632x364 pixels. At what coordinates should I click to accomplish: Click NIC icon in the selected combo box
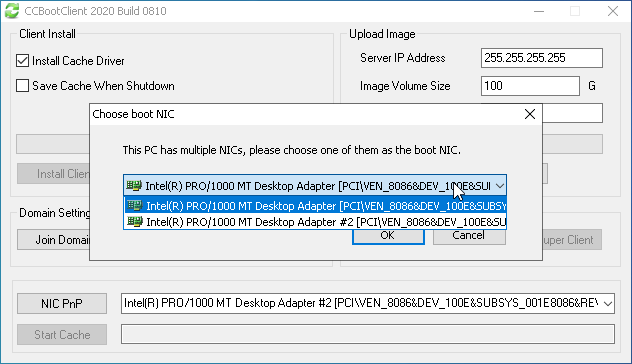[134, 185]
